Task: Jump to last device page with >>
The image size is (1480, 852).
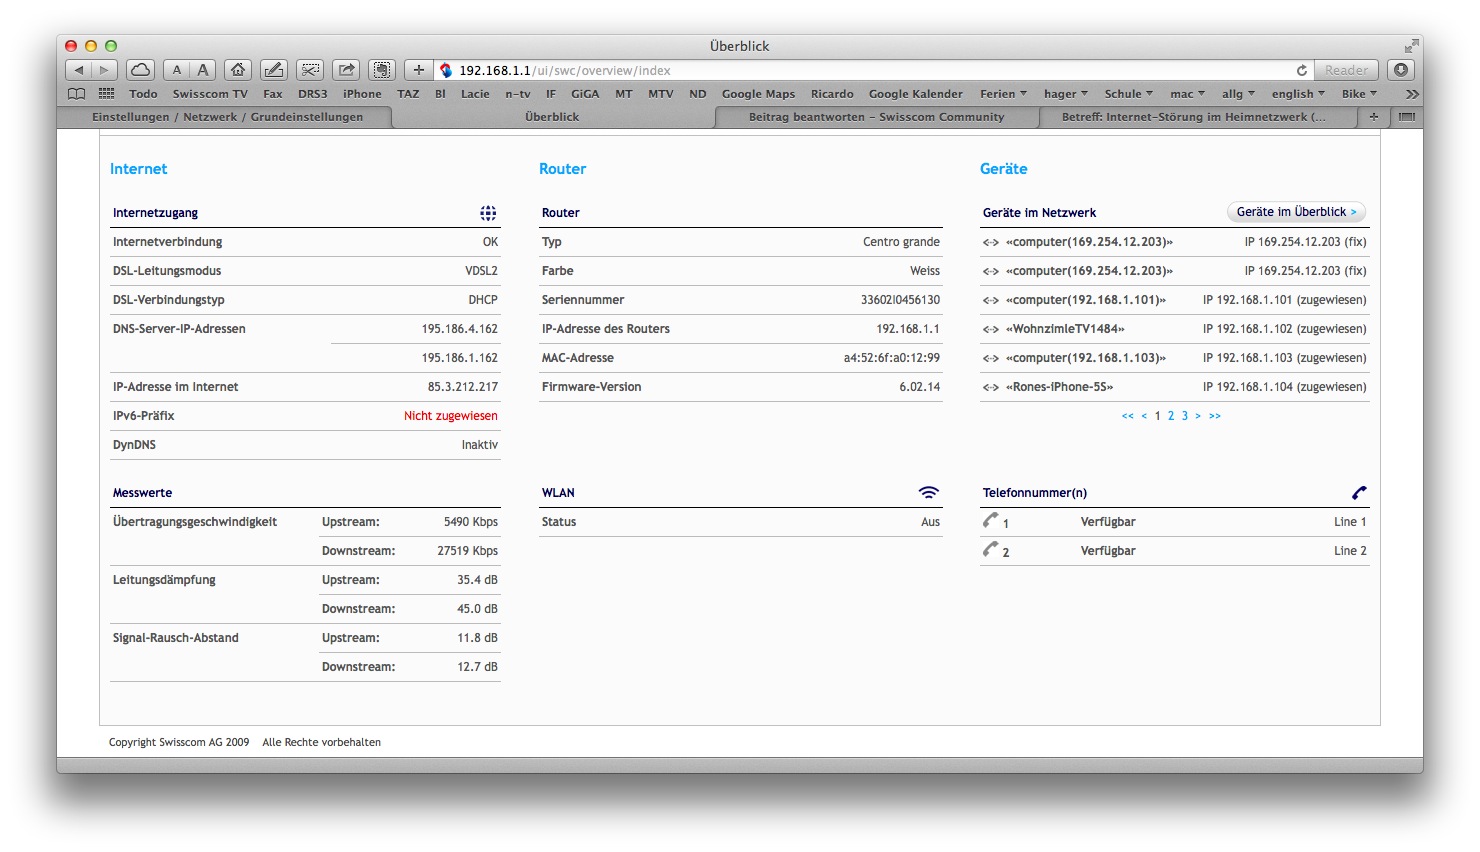Action: (x=1215, y=416)
